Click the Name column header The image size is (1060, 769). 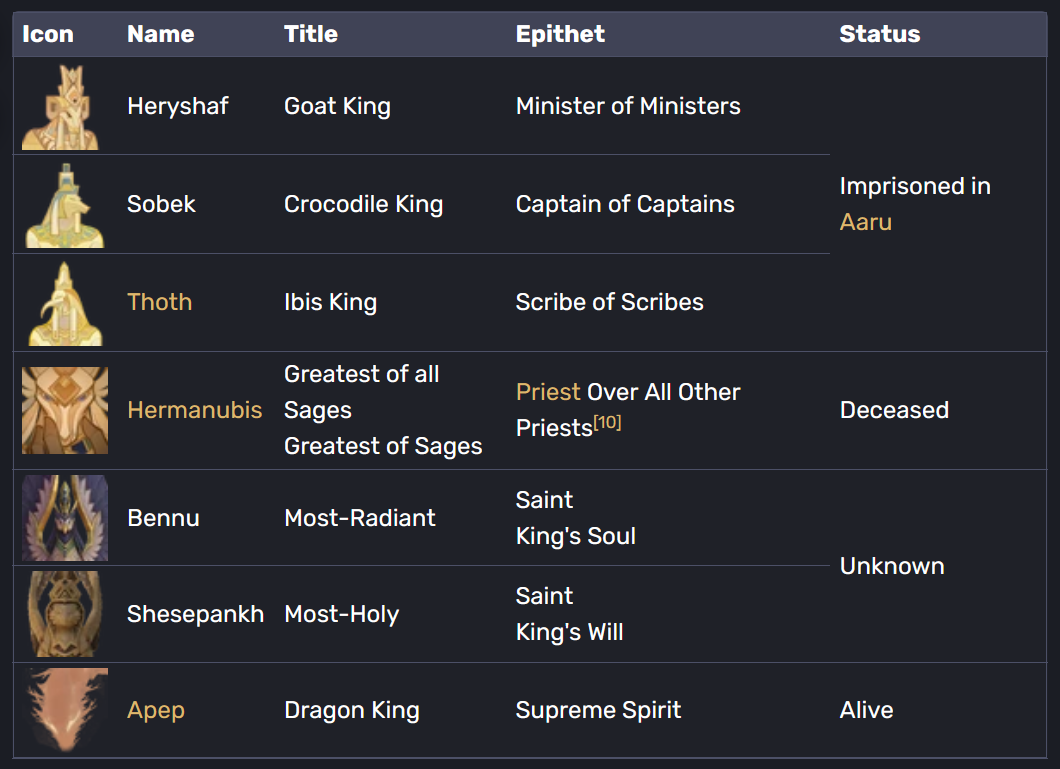[x=160, y=34]
